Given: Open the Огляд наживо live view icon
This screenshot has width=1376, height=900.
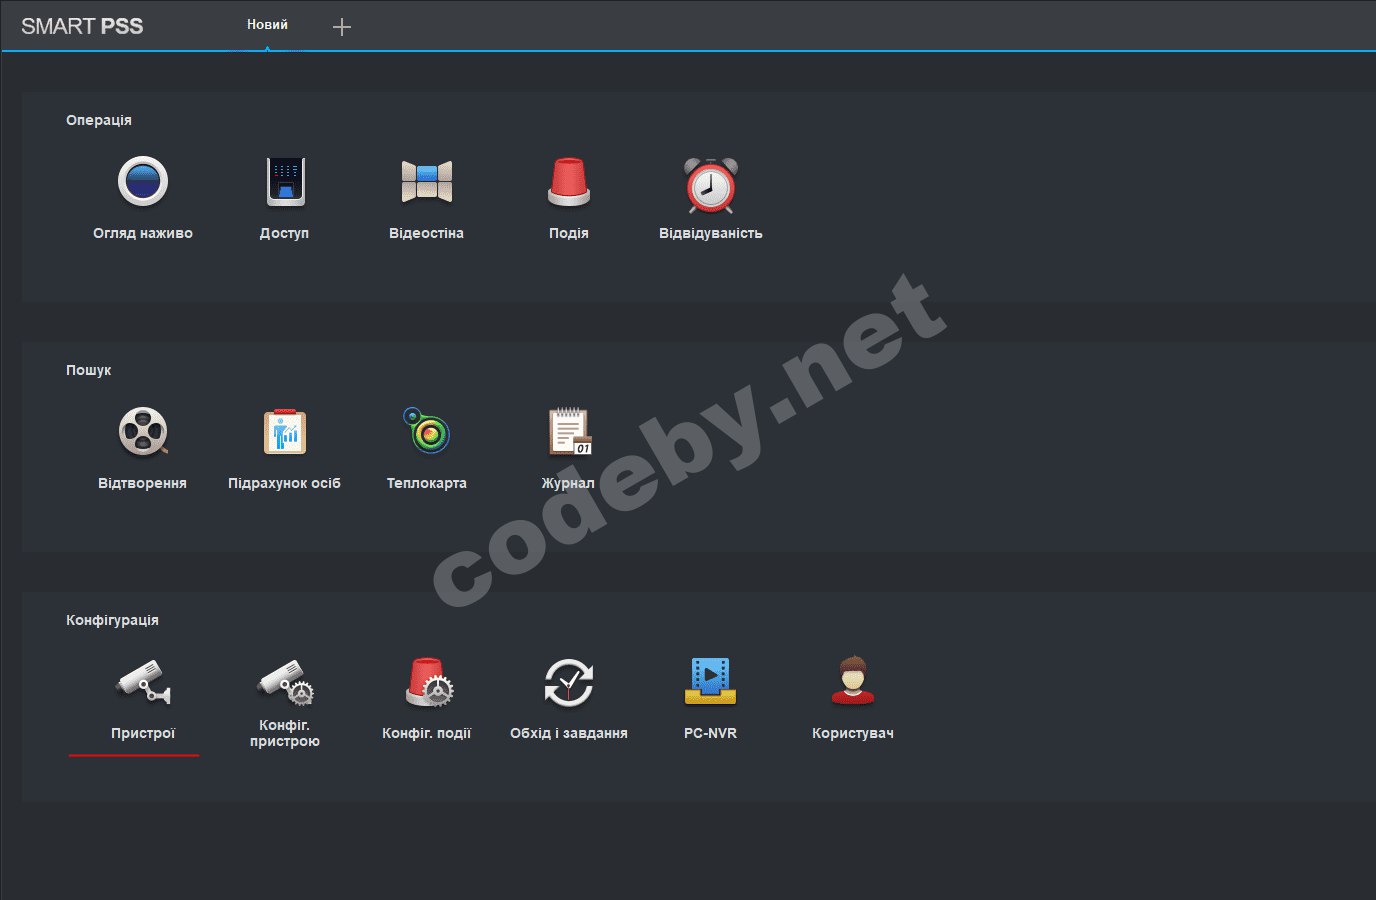Looking at the screenshot, I should coord(143,182).
